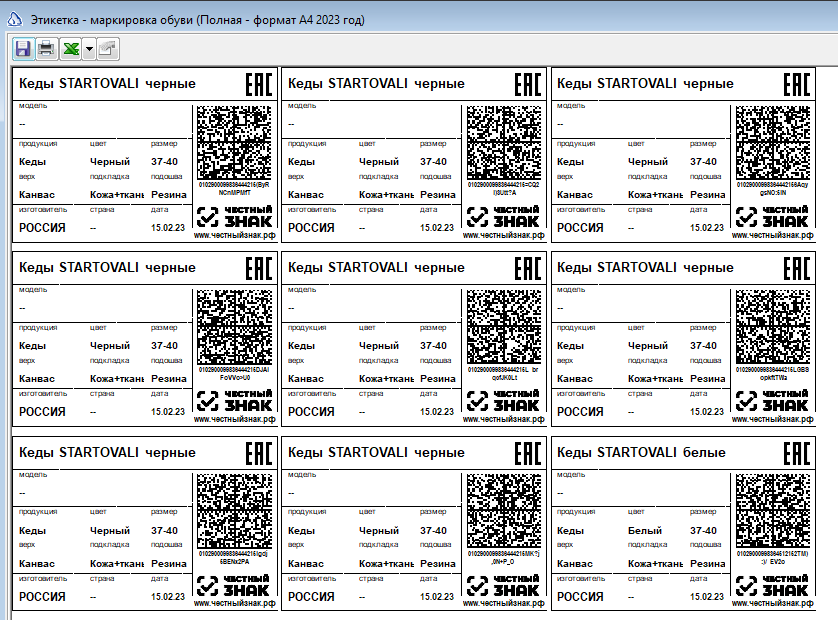
Task: Save the label sheet with the floppy disk icon
Action: point(23,49)
